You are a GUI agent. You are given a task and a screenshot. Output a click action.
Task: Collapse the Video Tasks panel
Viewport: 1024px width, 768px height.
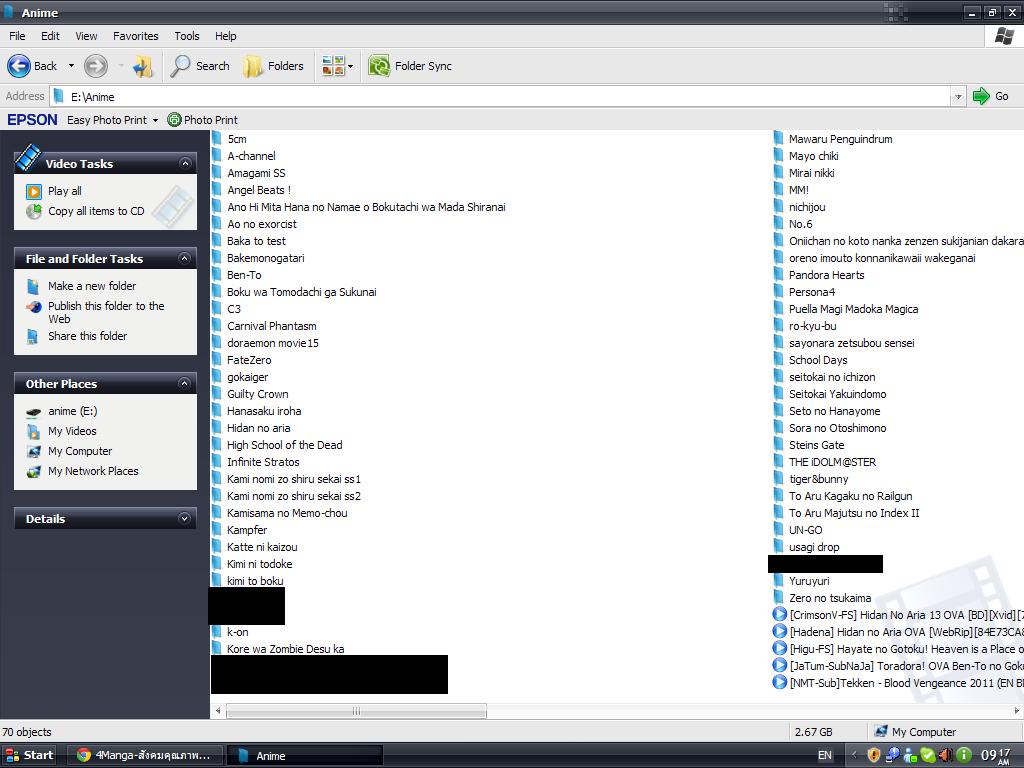click(x=185, y=163)
